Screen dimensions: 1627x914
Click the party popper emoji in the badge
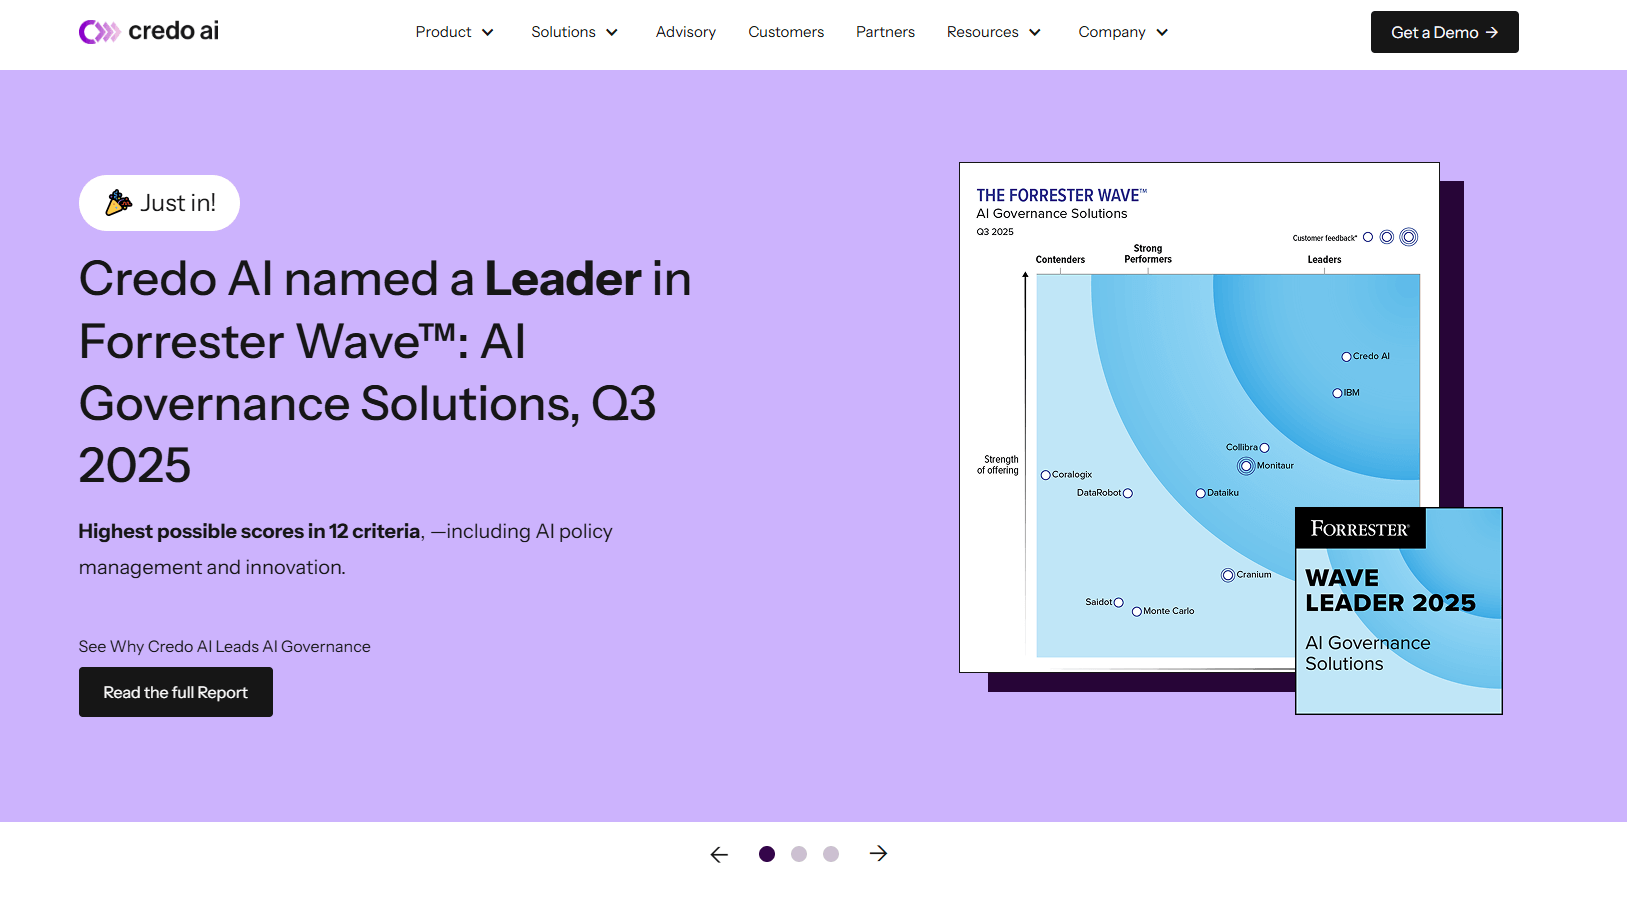117,202
